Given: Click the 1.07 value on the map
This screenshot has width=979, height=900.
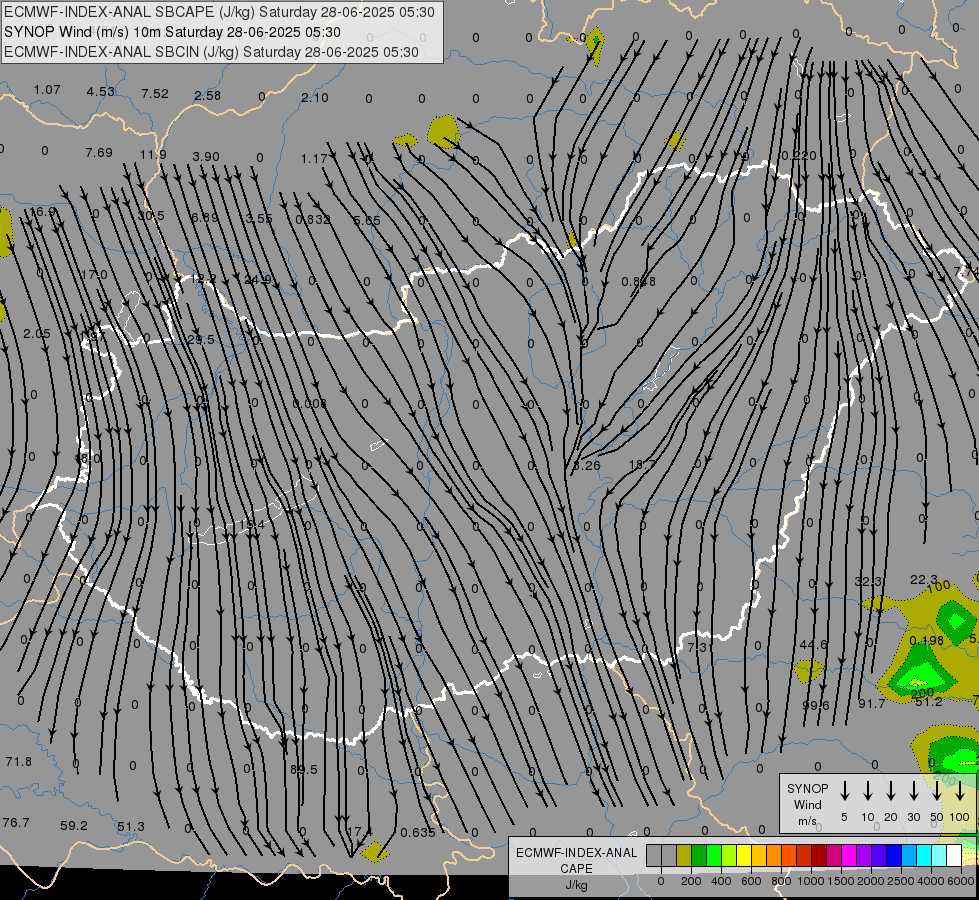Looking at the screenshot, I should click(x=47, y=90).
